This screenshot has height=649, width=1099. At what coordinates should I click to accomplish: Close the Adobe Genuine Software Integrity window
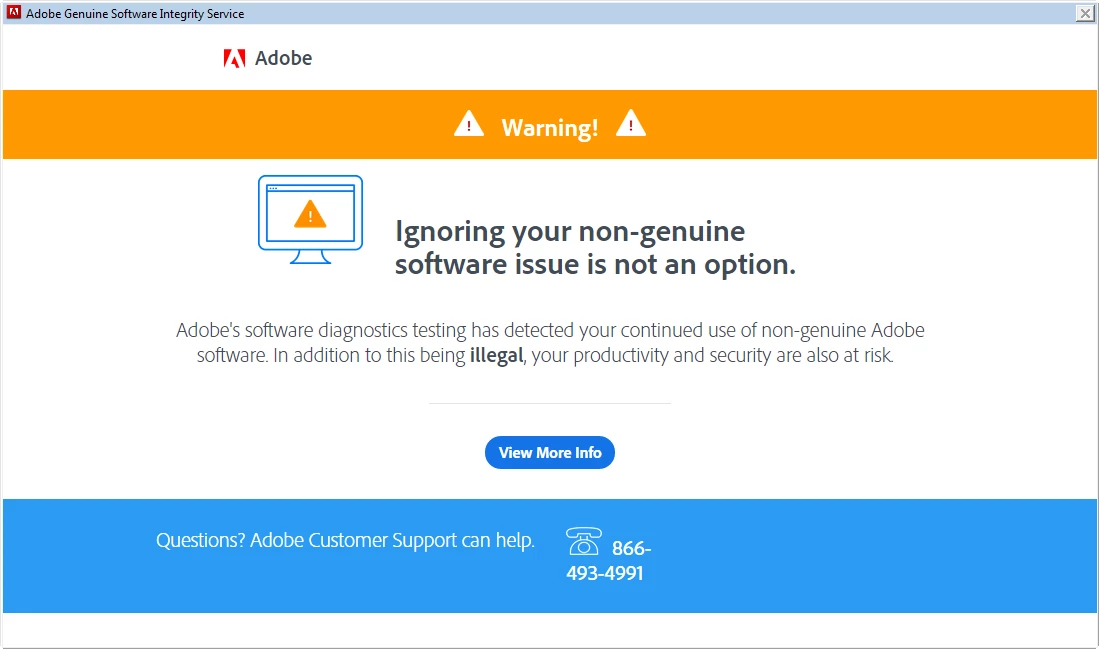click(x=1084, y=13)
